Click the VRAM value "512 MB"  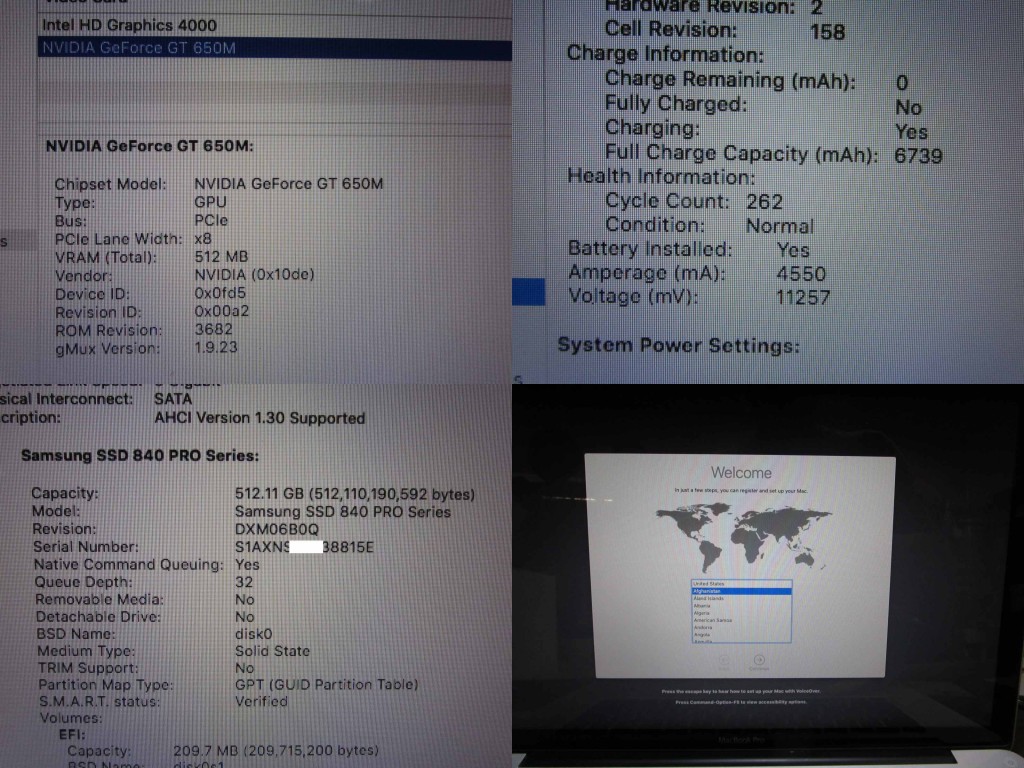point(221,257)
